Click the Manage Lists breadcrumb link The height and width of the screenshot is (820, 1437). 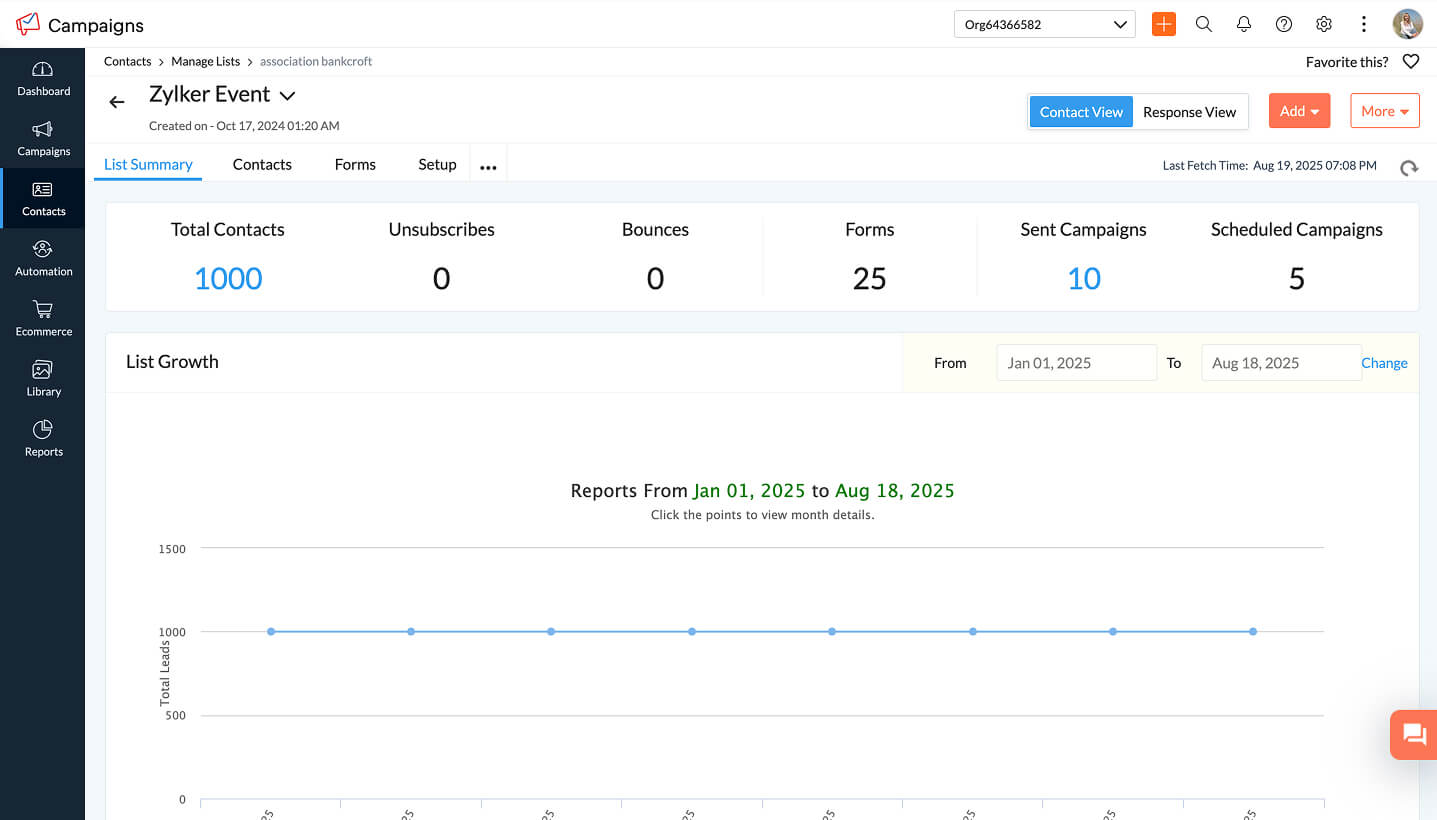[206, 62]
